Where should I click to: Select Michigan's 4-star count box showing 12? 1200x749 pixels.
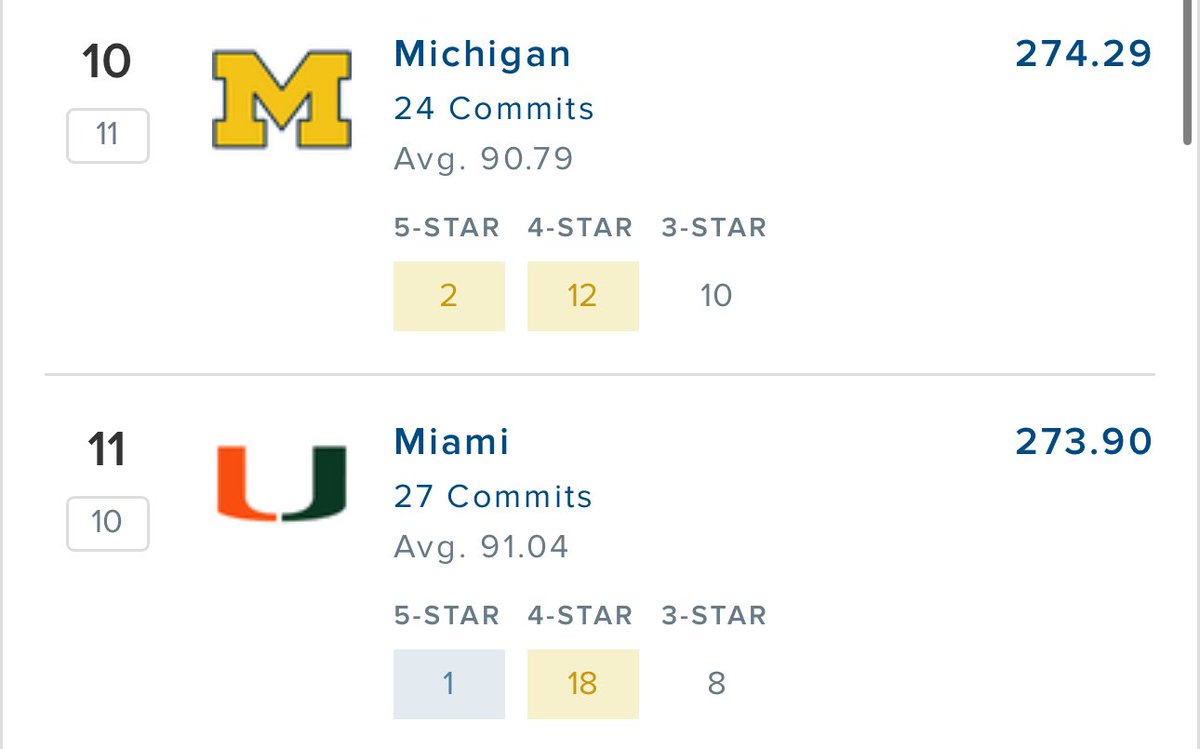[x=583, y=296]
